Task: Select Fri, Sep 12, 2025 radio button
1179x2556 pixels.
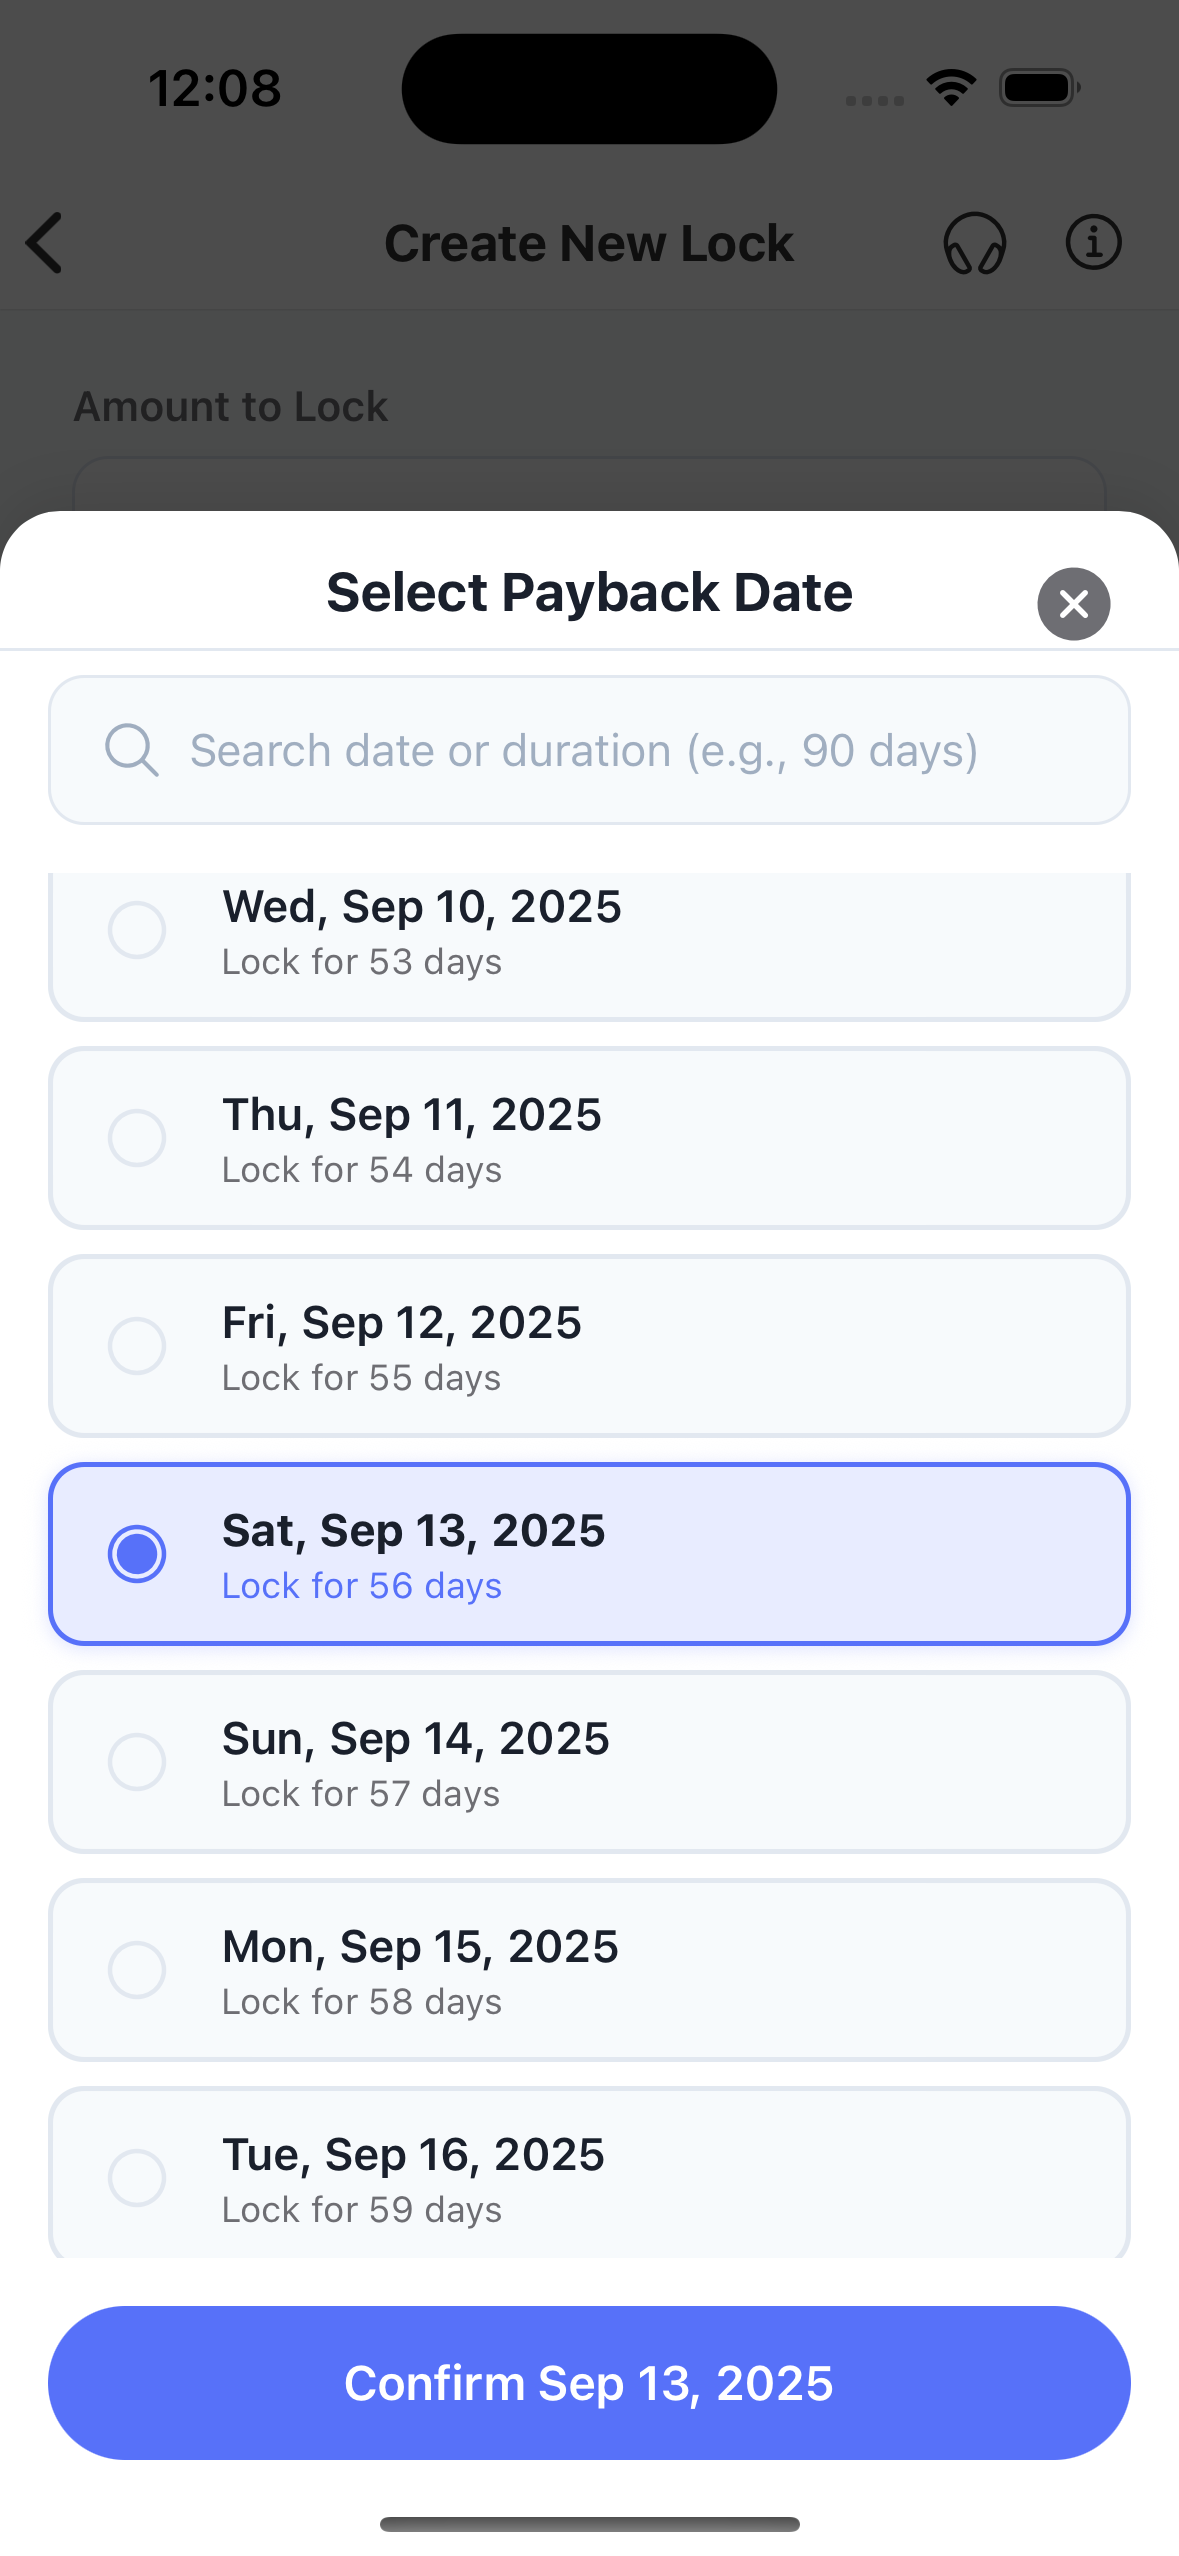Action: coord(137,1346)
